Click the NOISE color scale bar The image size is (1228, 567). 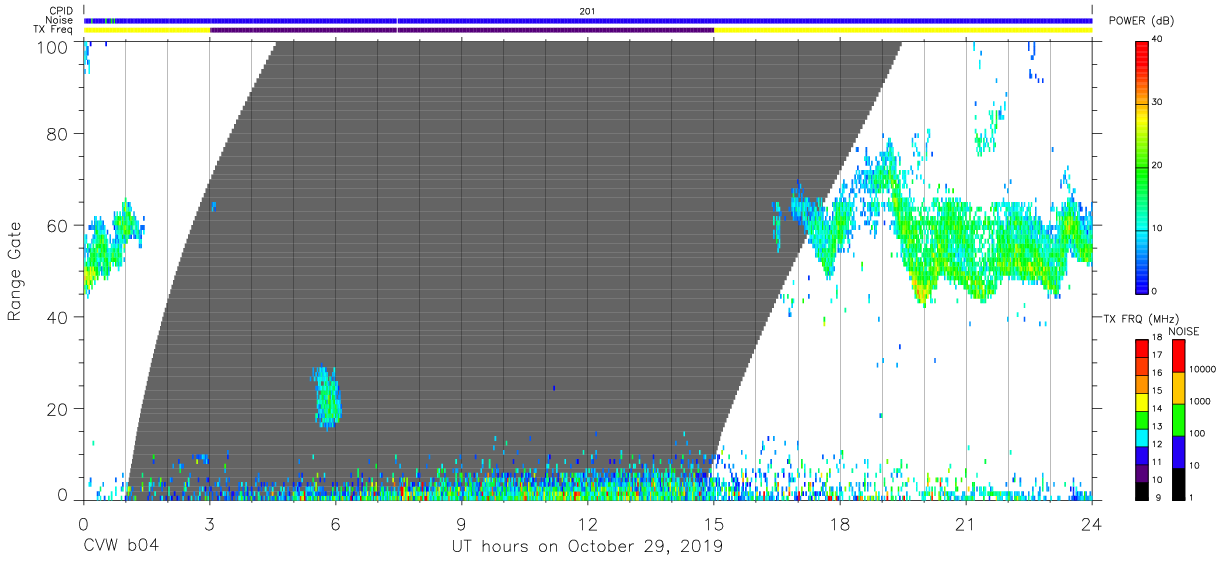[1178, 419]
